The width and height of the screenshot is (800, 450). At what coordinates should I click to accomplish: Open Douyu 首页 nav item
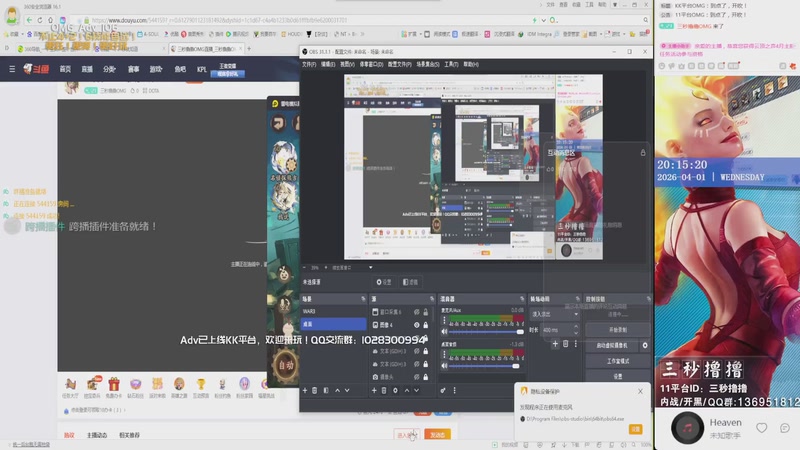tap(65, 69)
